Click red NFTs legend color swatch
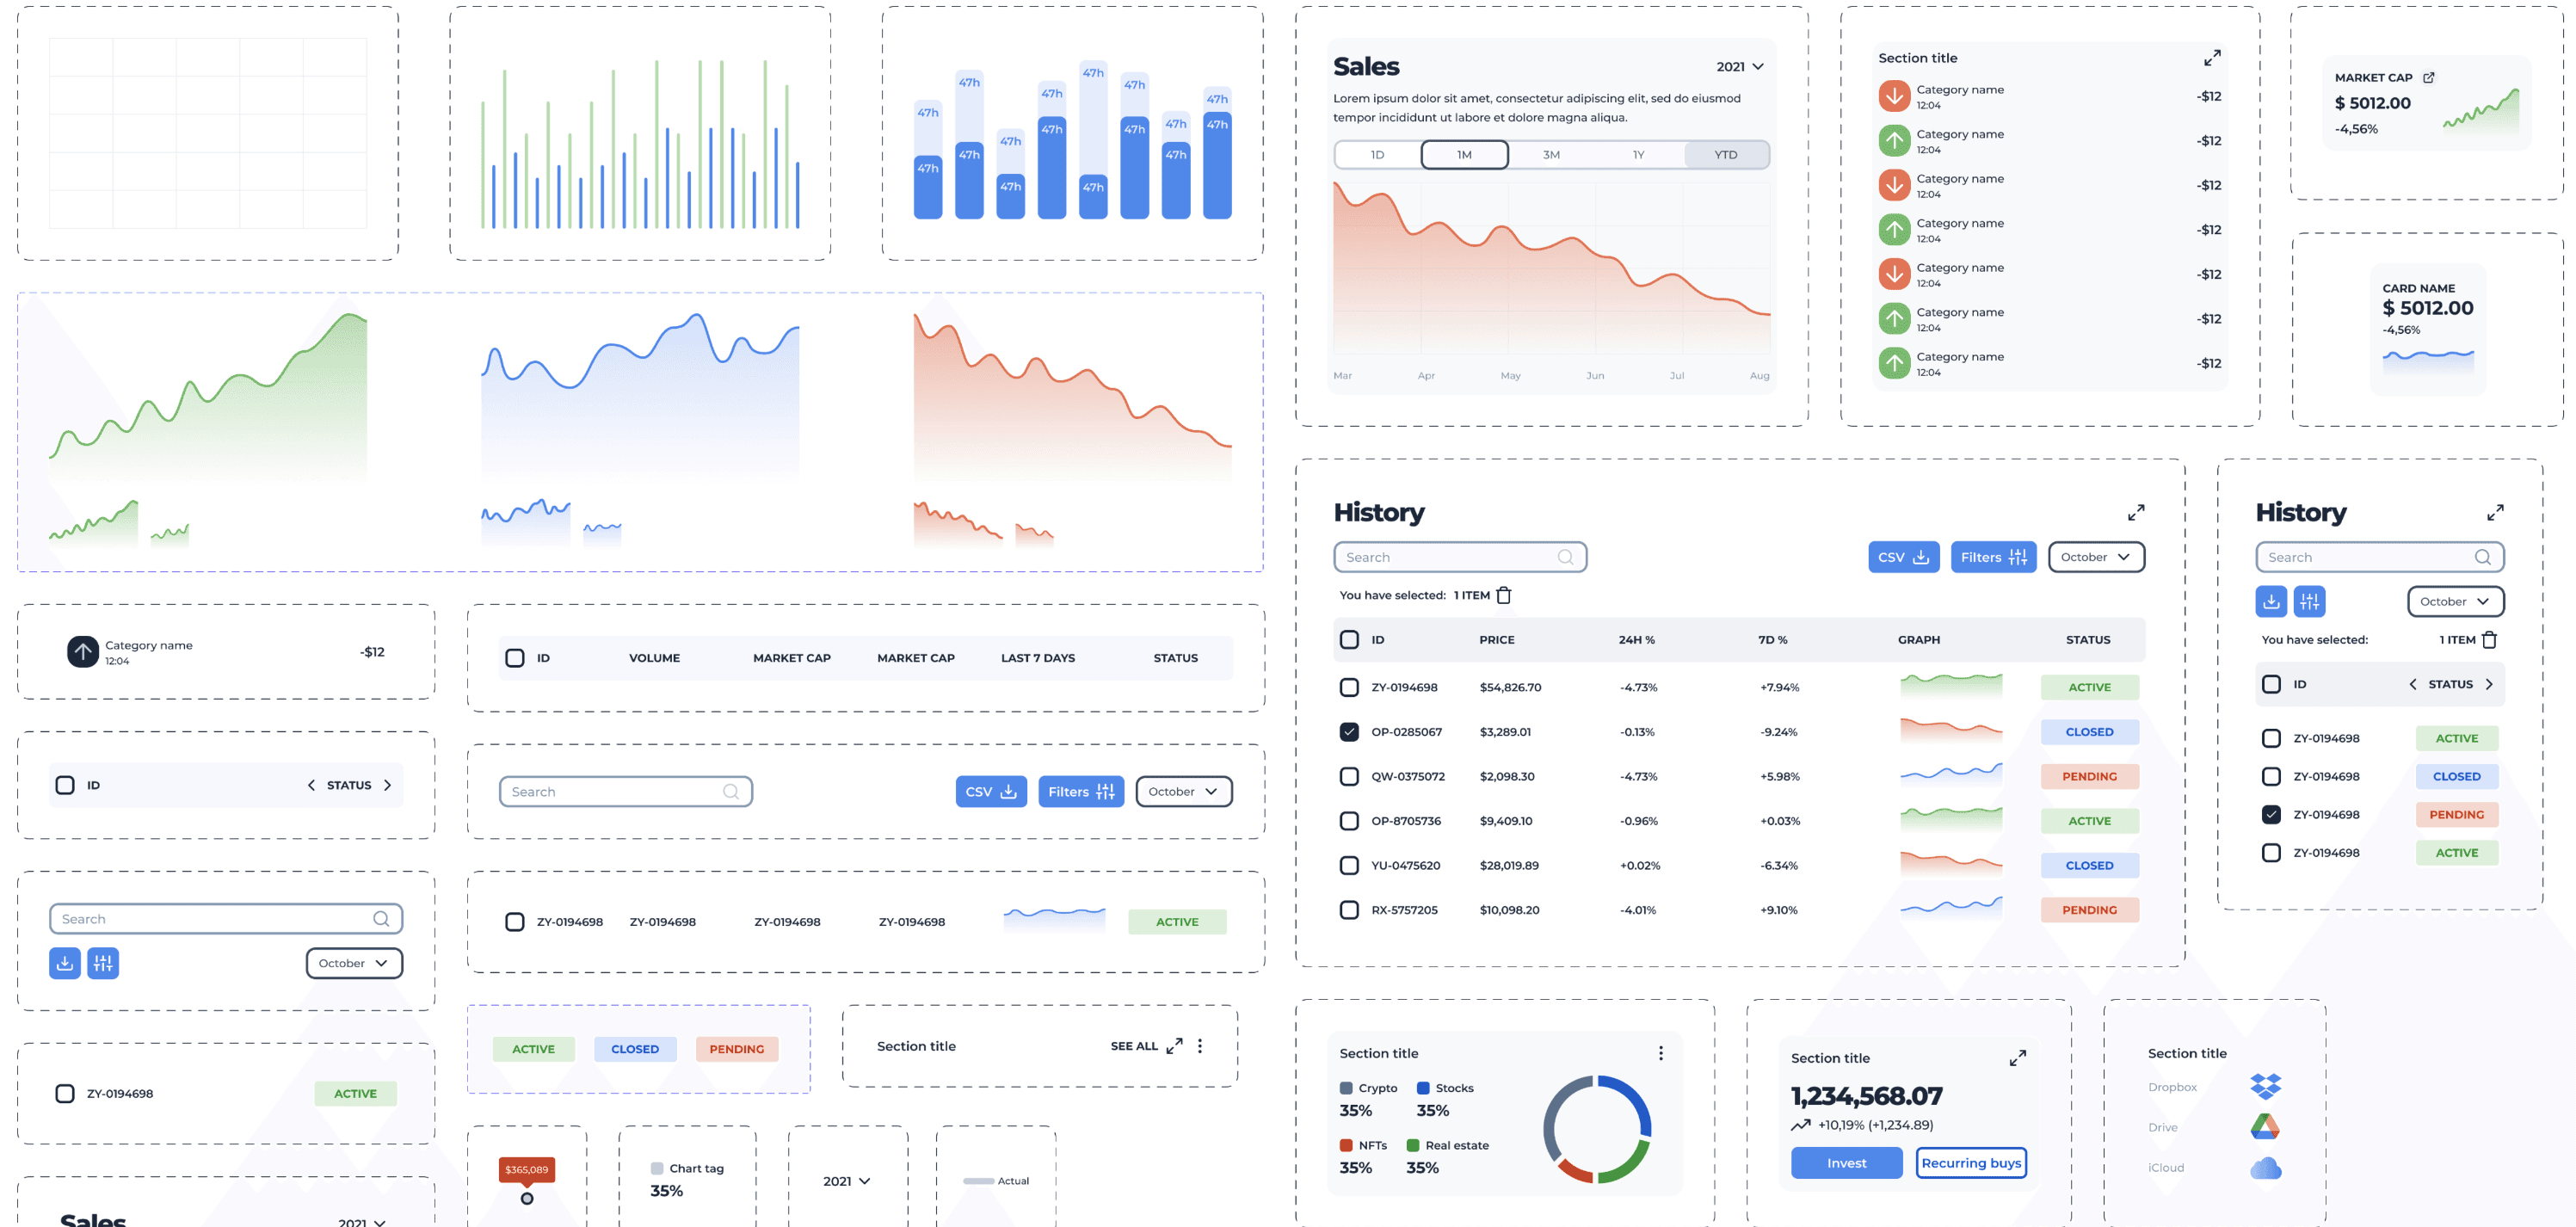Screen dimensions: 2576x1227 (x=1346, y=1145)
